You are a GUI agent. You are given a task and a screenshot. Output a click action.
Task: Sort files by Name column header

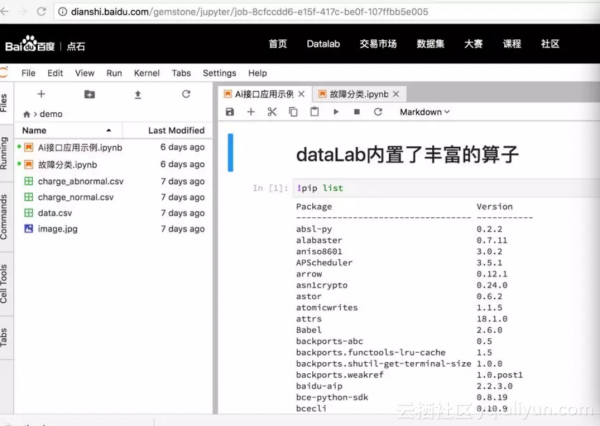point(68,131)
